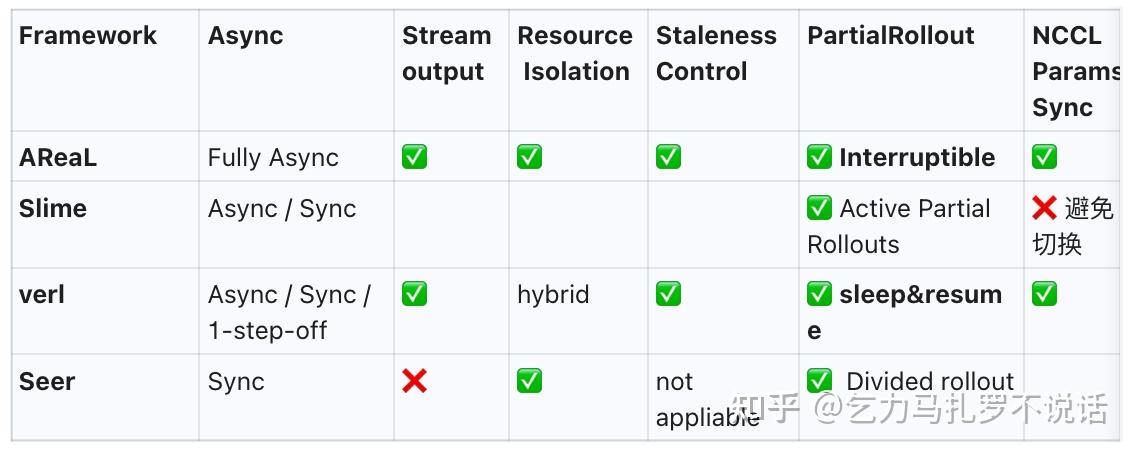Click verl's green check under Staleness Control
The height and width of the screenshot is (454, 1136).
point(668,294)
